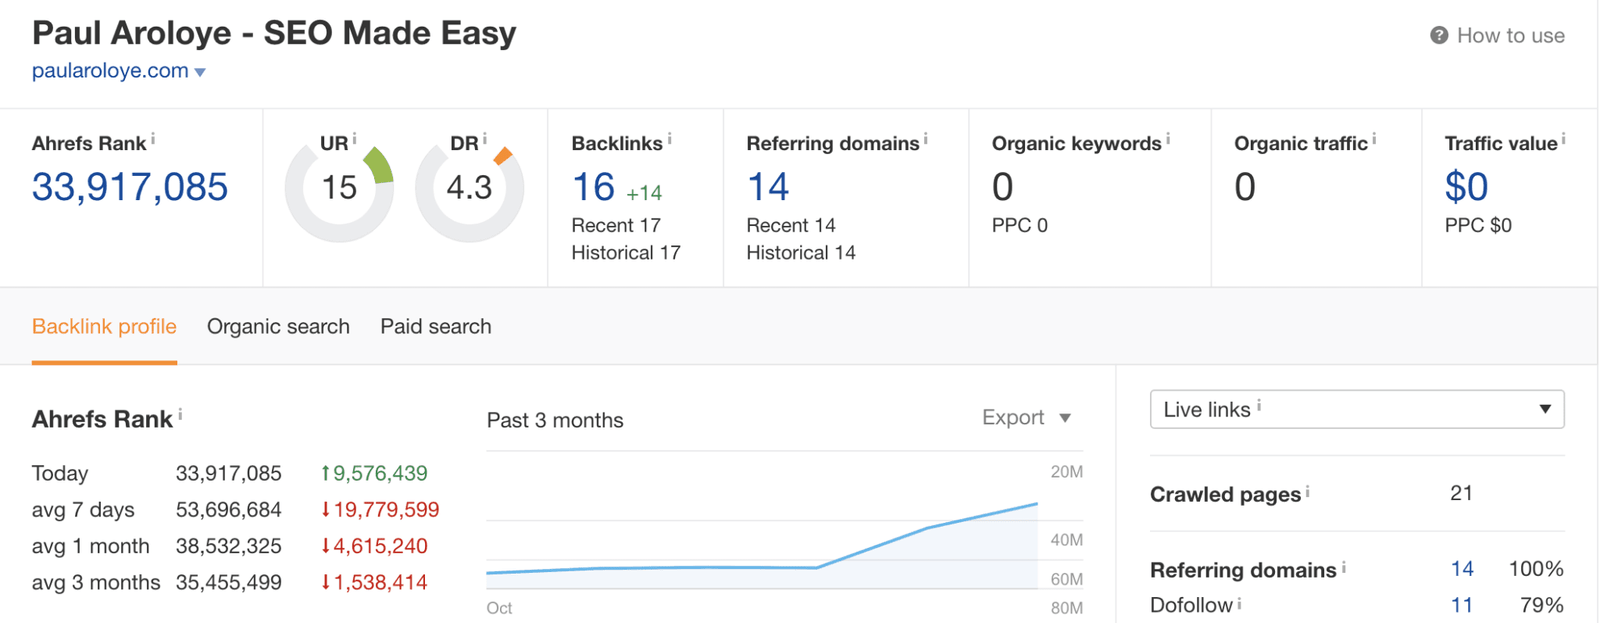Click the How to use question mark icon
The image size is (1600, 623).
(1439, 36)
